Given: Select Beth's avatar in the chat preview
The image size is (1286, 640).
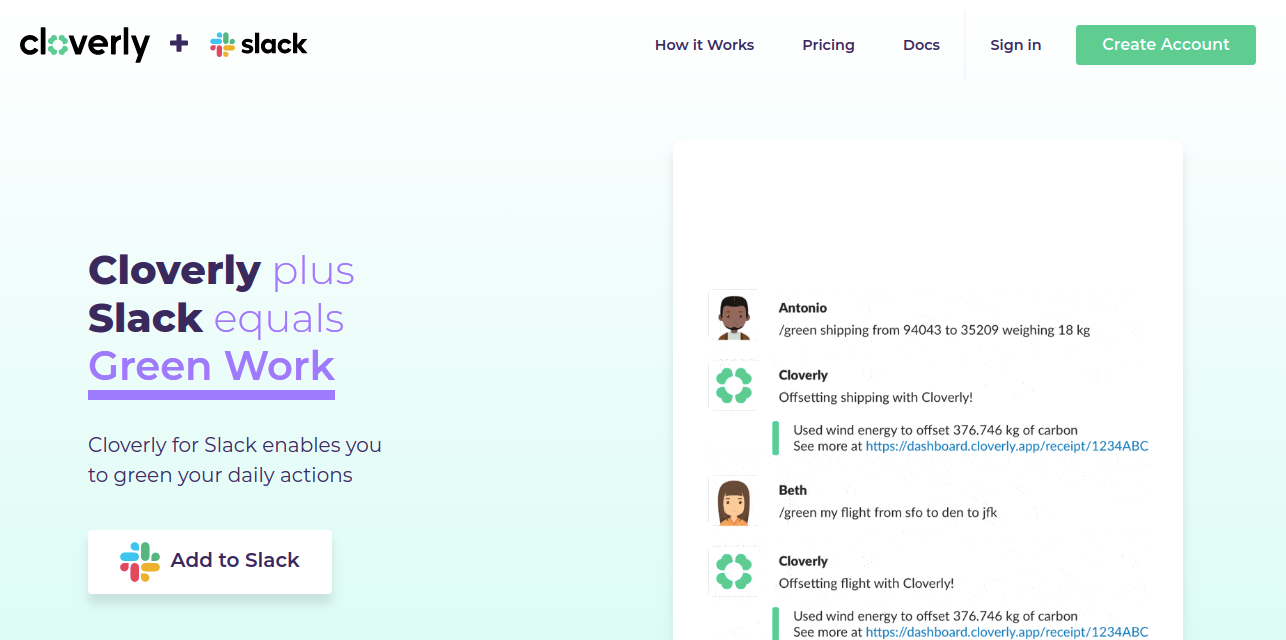Looking at the screenshot, I should (734, 502).
